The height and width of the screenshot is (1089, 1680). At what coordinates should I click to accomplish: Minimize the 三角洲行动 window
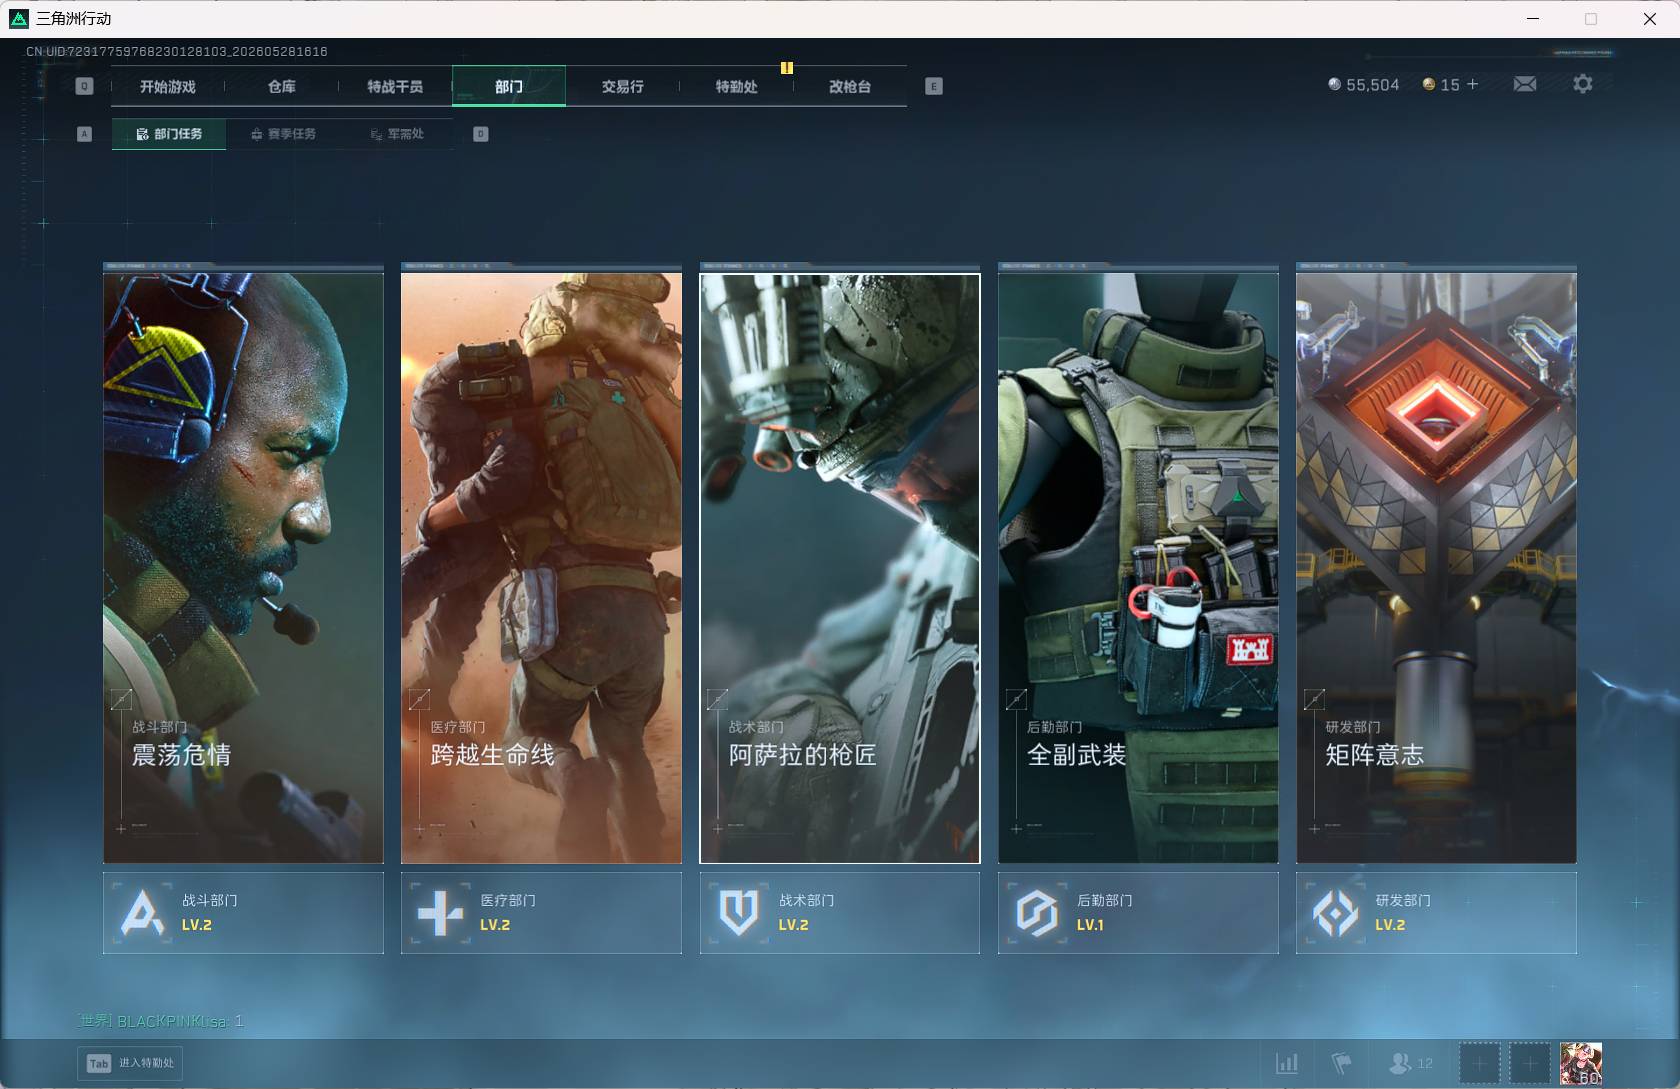point(1533,18)
